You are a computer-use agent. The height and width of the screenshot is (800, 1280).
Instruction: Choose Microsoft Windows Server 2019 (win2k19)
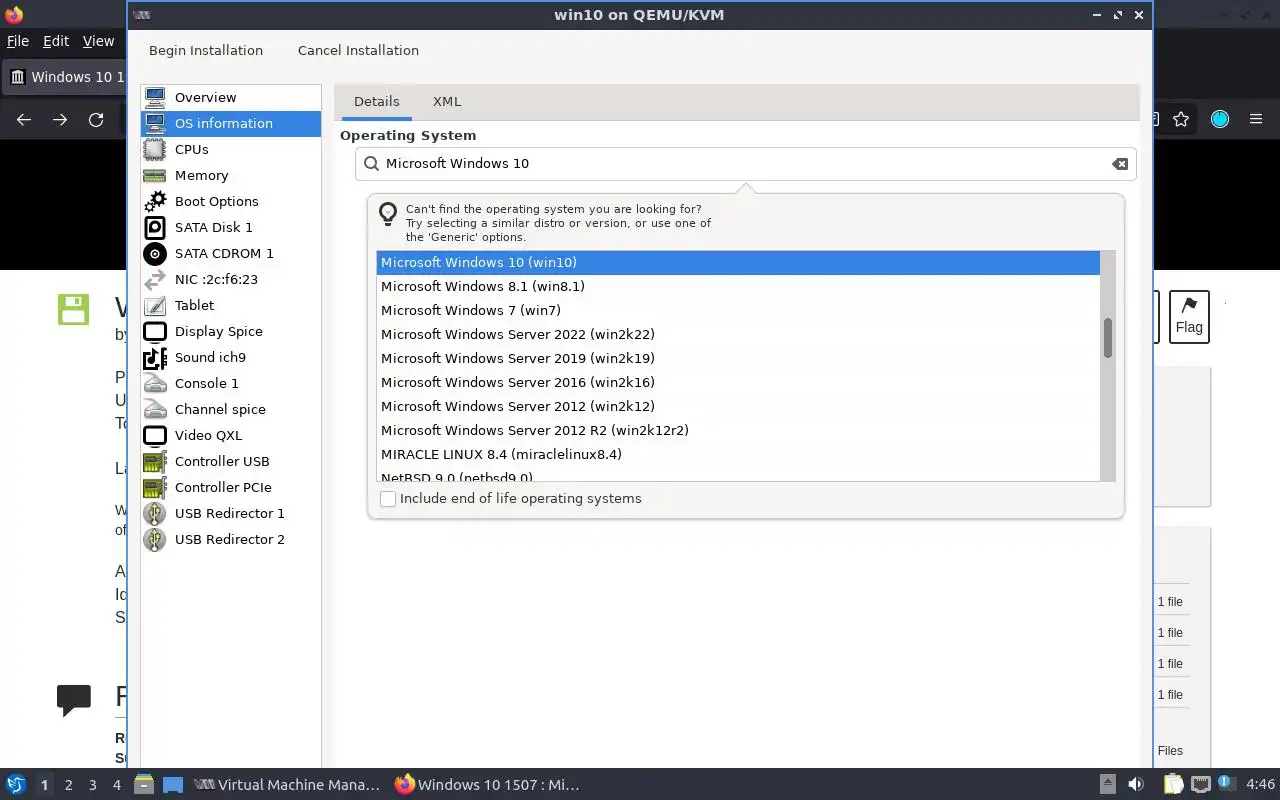pyautogui.click(x=738, y=358)
